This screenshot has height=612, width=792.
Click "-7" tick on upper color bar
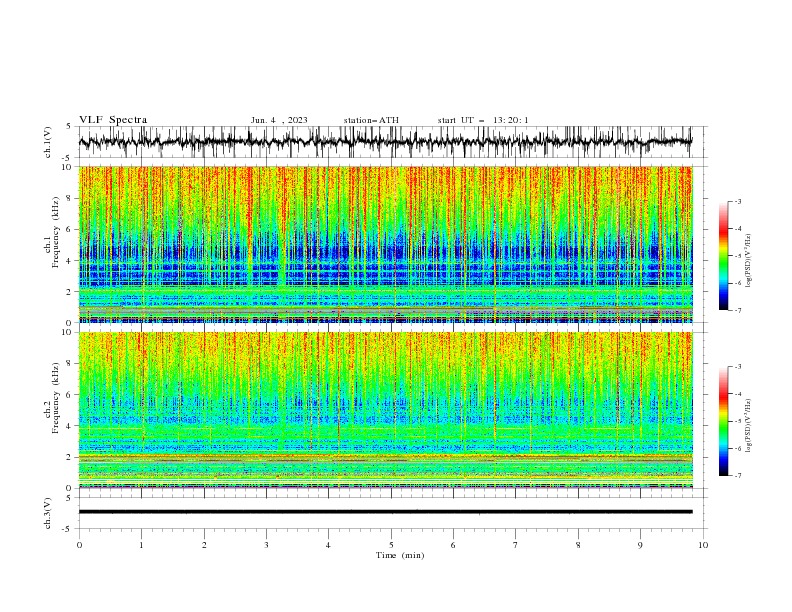(737, 310)
